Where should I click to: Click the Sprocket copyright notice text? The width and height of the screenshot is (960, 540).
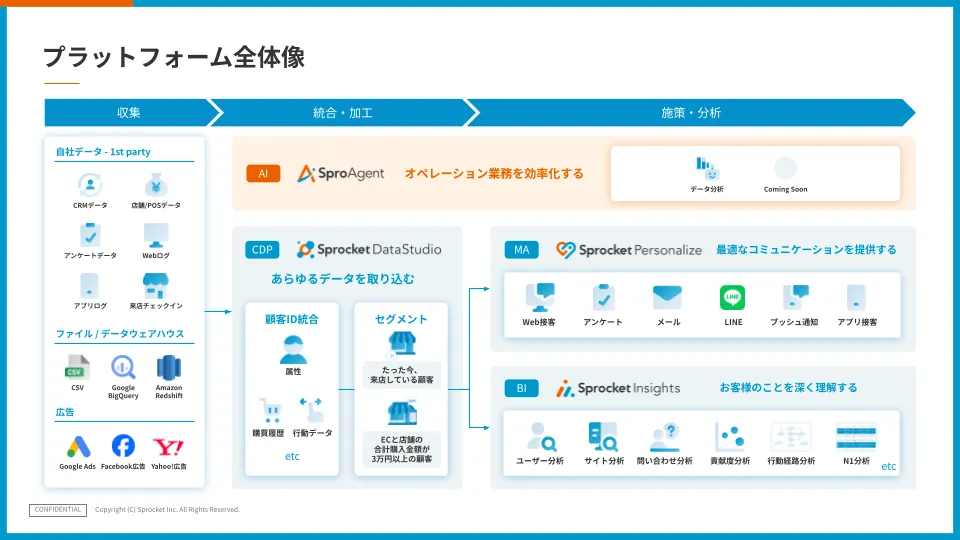pos(167,509)
